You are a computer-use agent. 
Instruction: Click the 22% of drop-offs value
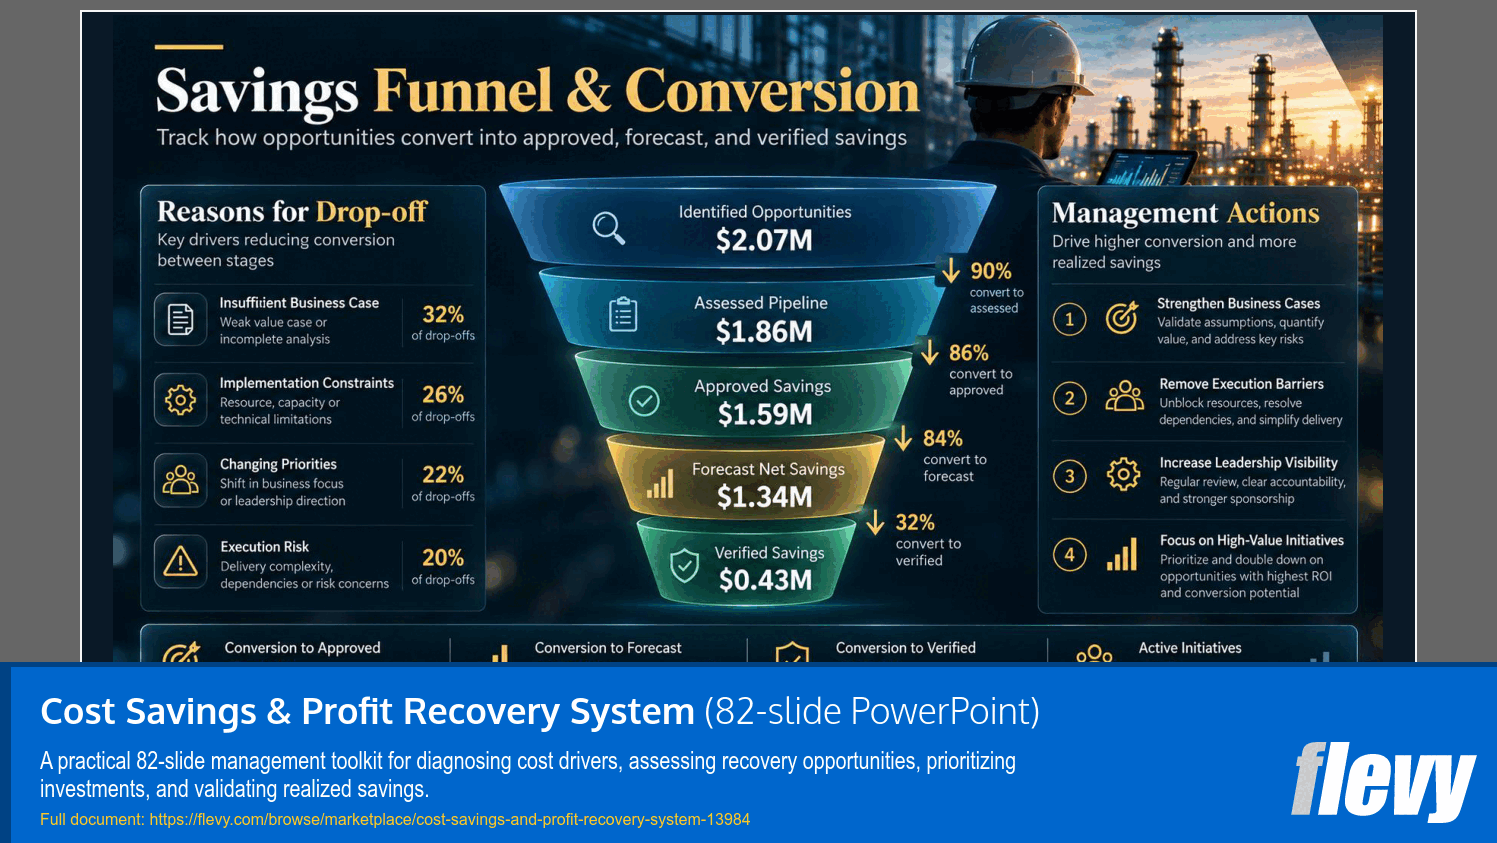click(x=443, y=474)
